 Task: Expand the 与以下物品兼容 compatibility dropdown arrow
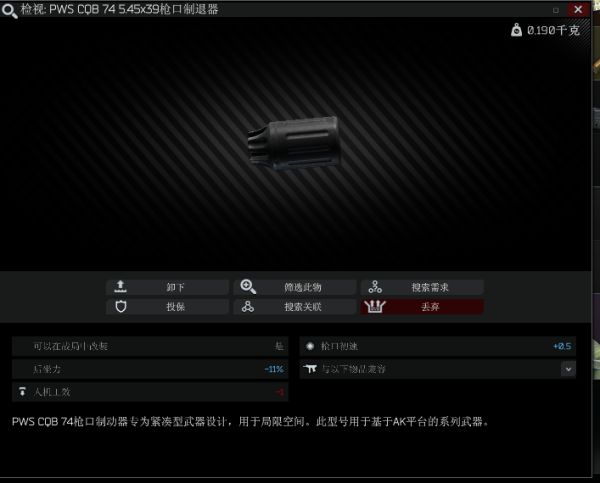click(x=568, y=369)
